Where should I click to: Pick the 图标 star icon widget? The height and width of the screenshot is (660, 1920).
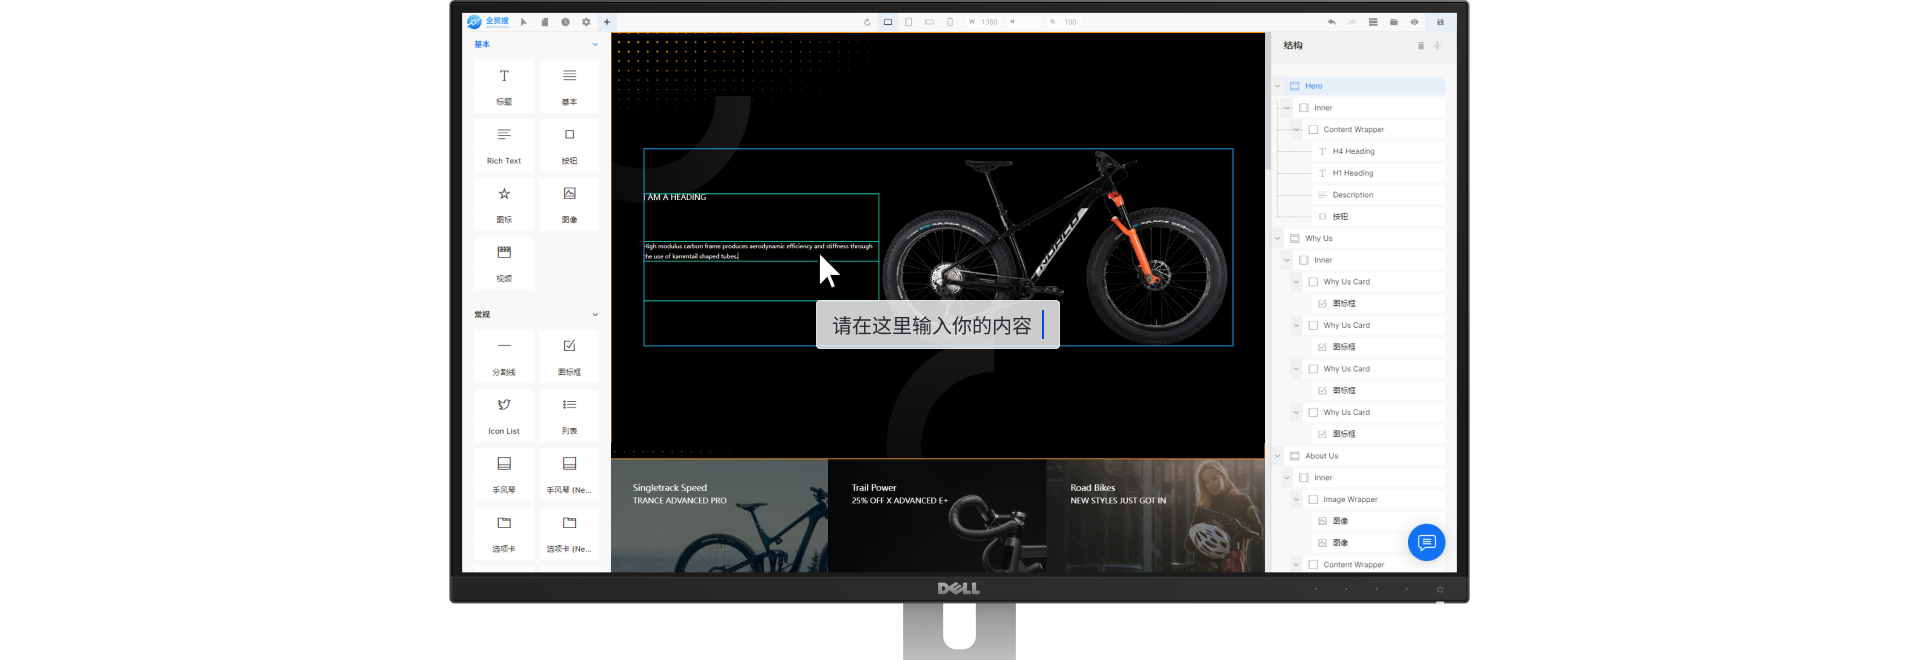(504, 204)
